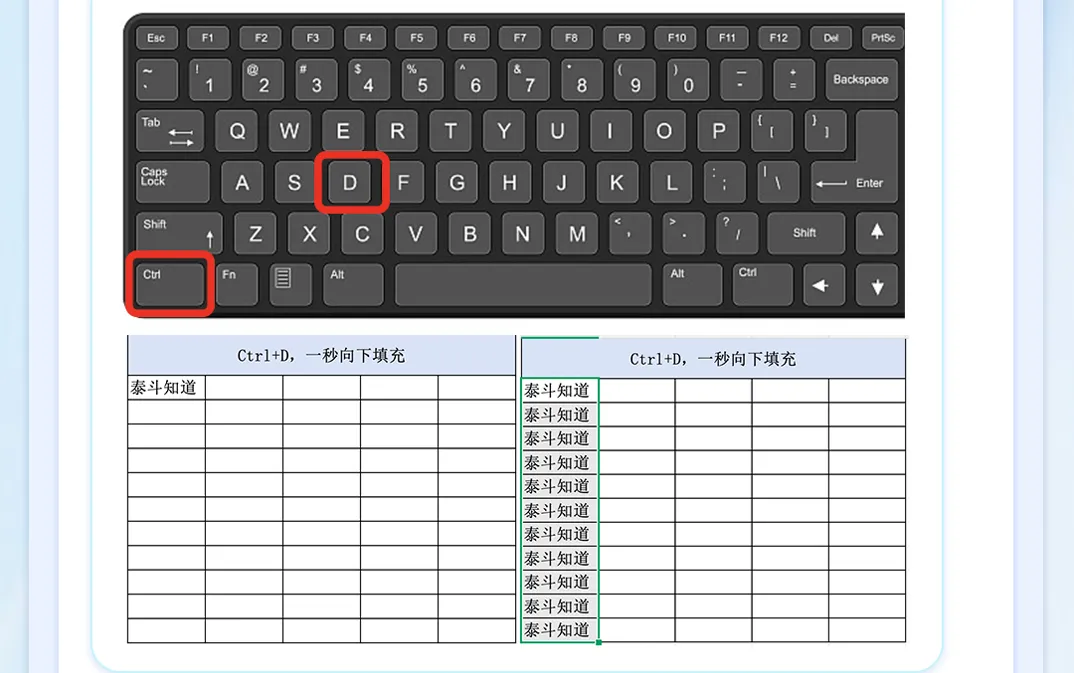Click the Y key
This screenshot has height=673, width=1074.
click(x=503, y=131)
